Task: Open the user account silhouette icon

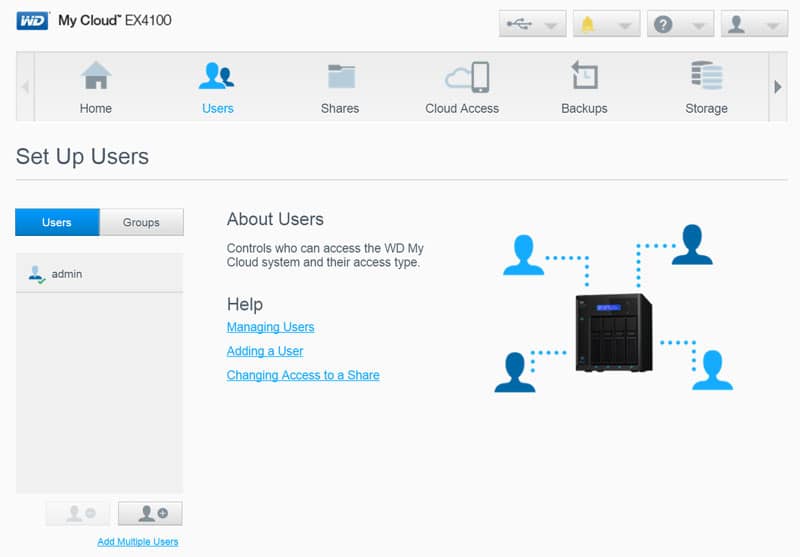Action: click(736, 24)
